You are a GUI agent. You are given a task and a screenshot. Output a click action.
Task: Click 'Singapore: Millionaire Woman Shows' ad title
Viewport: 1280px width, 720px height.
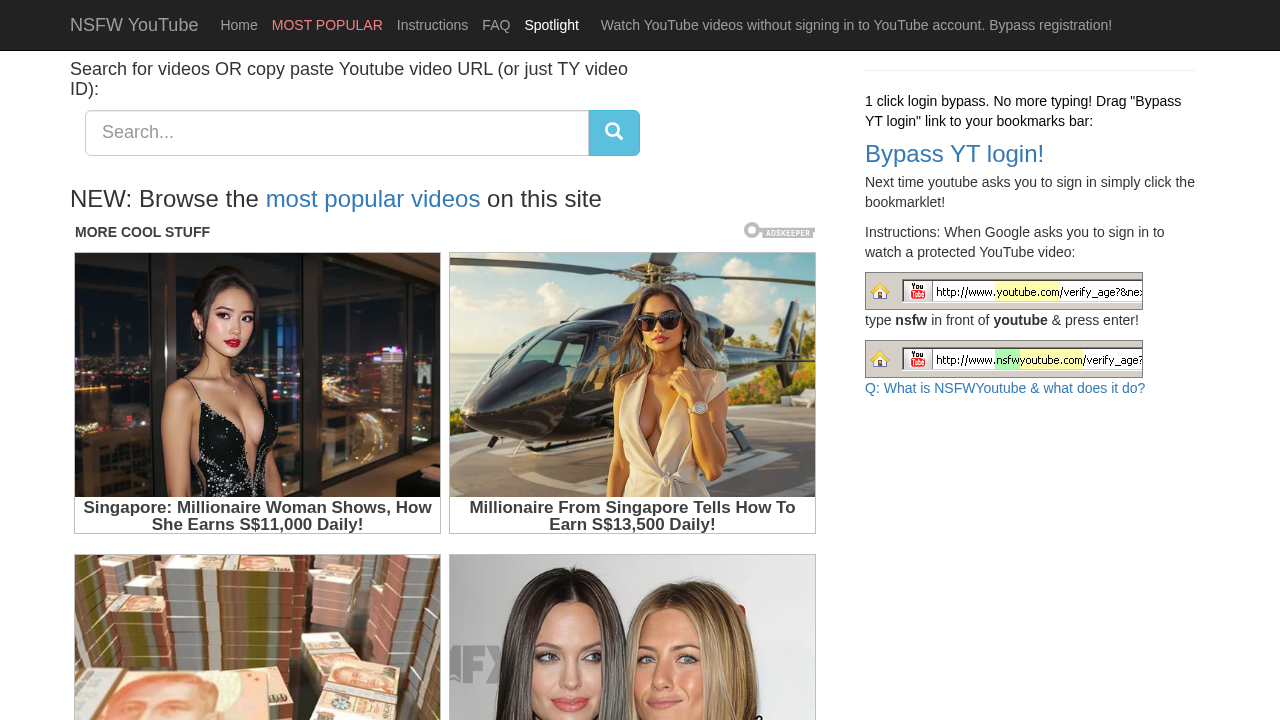pyautogui.click(x=258, y=516)
